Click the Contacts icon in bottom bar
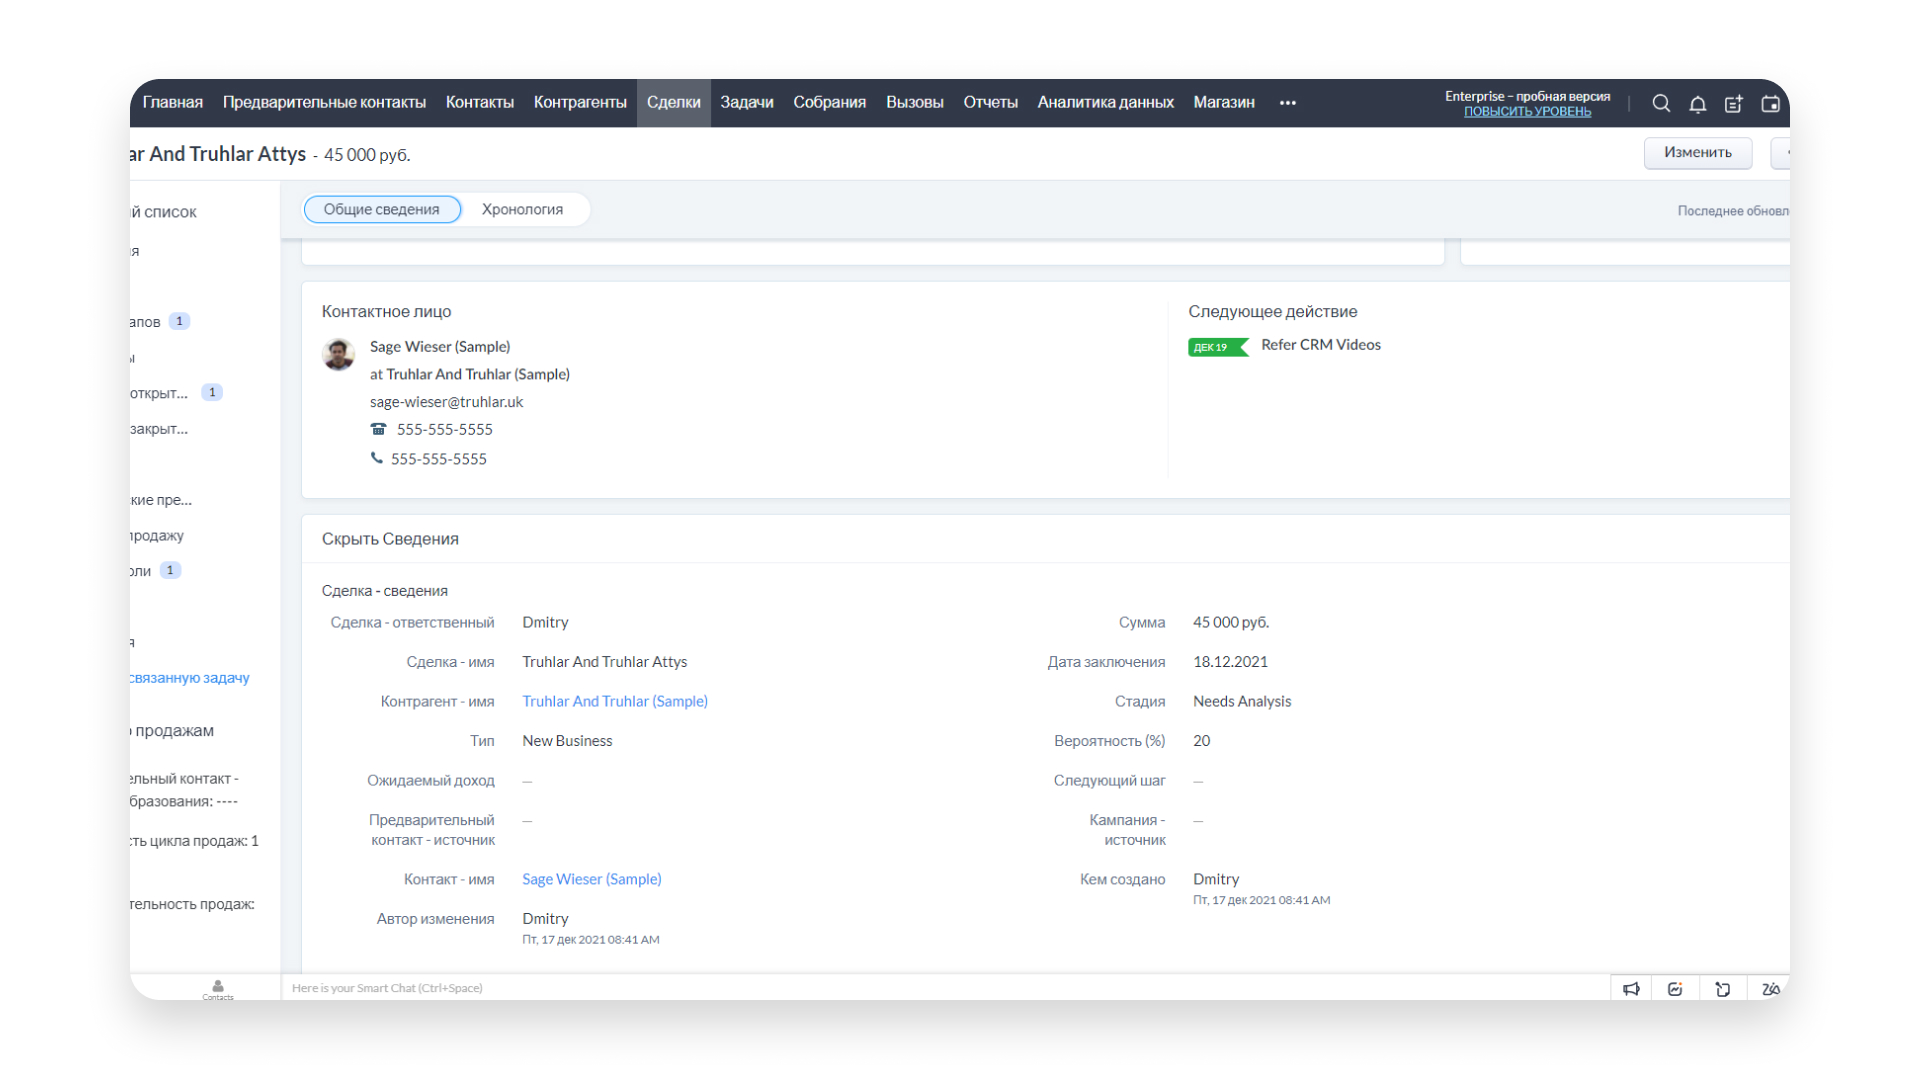This screenshot has width=1920, height=1080. [x=218, y=988]
